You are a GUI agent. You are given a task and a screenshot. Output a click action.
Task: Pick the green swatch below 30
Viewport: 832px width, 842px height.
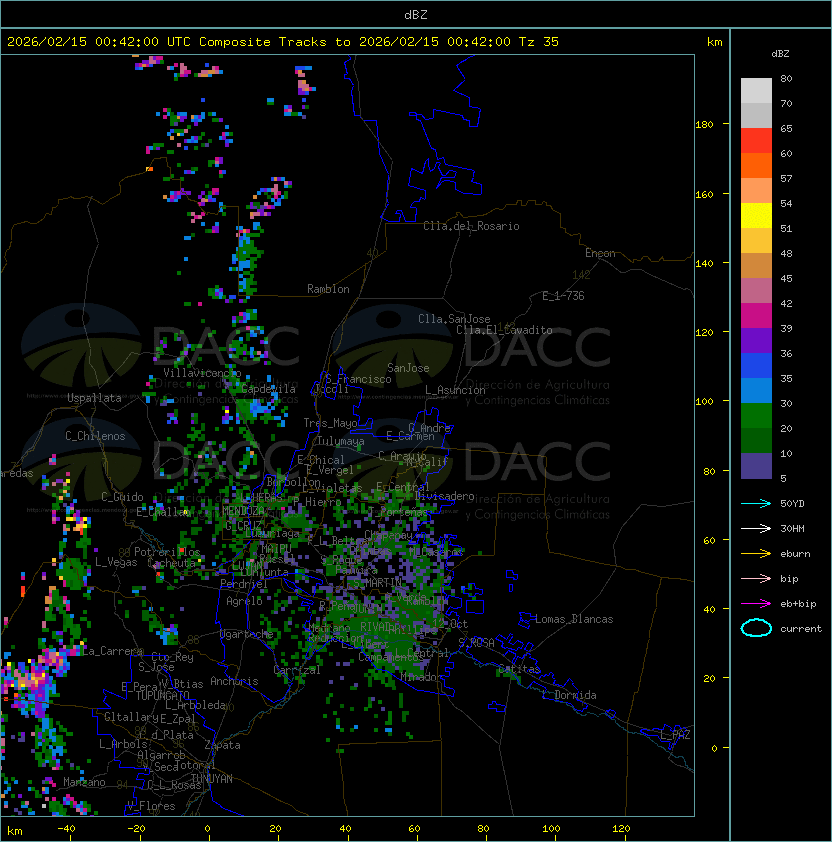(756, 416)
